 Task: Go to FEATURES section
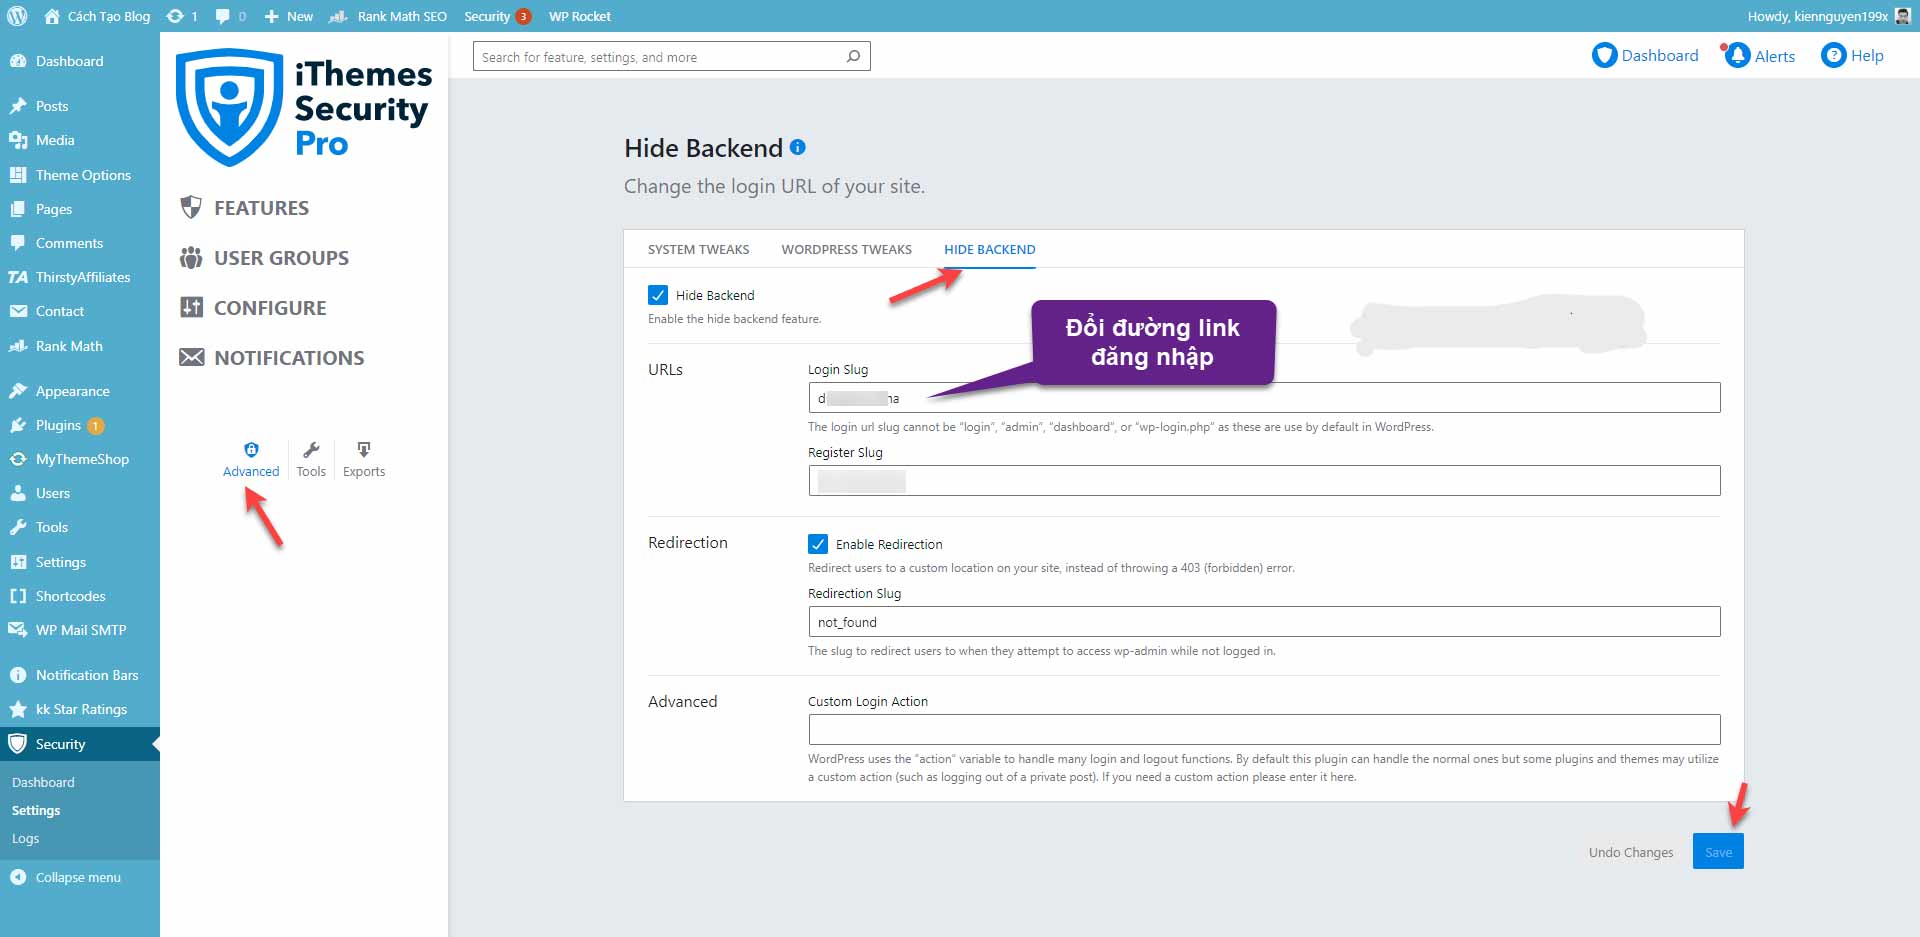pos(244,208)
